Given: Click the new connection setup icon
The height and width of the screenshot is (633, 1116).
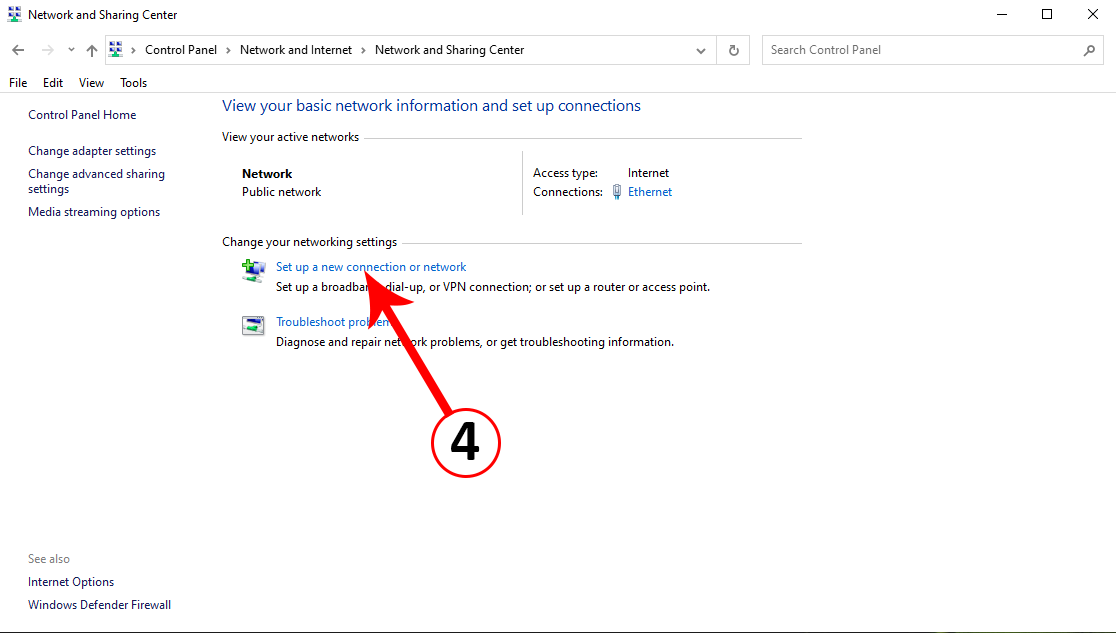Looking at the screenshot, I should 253,270.
